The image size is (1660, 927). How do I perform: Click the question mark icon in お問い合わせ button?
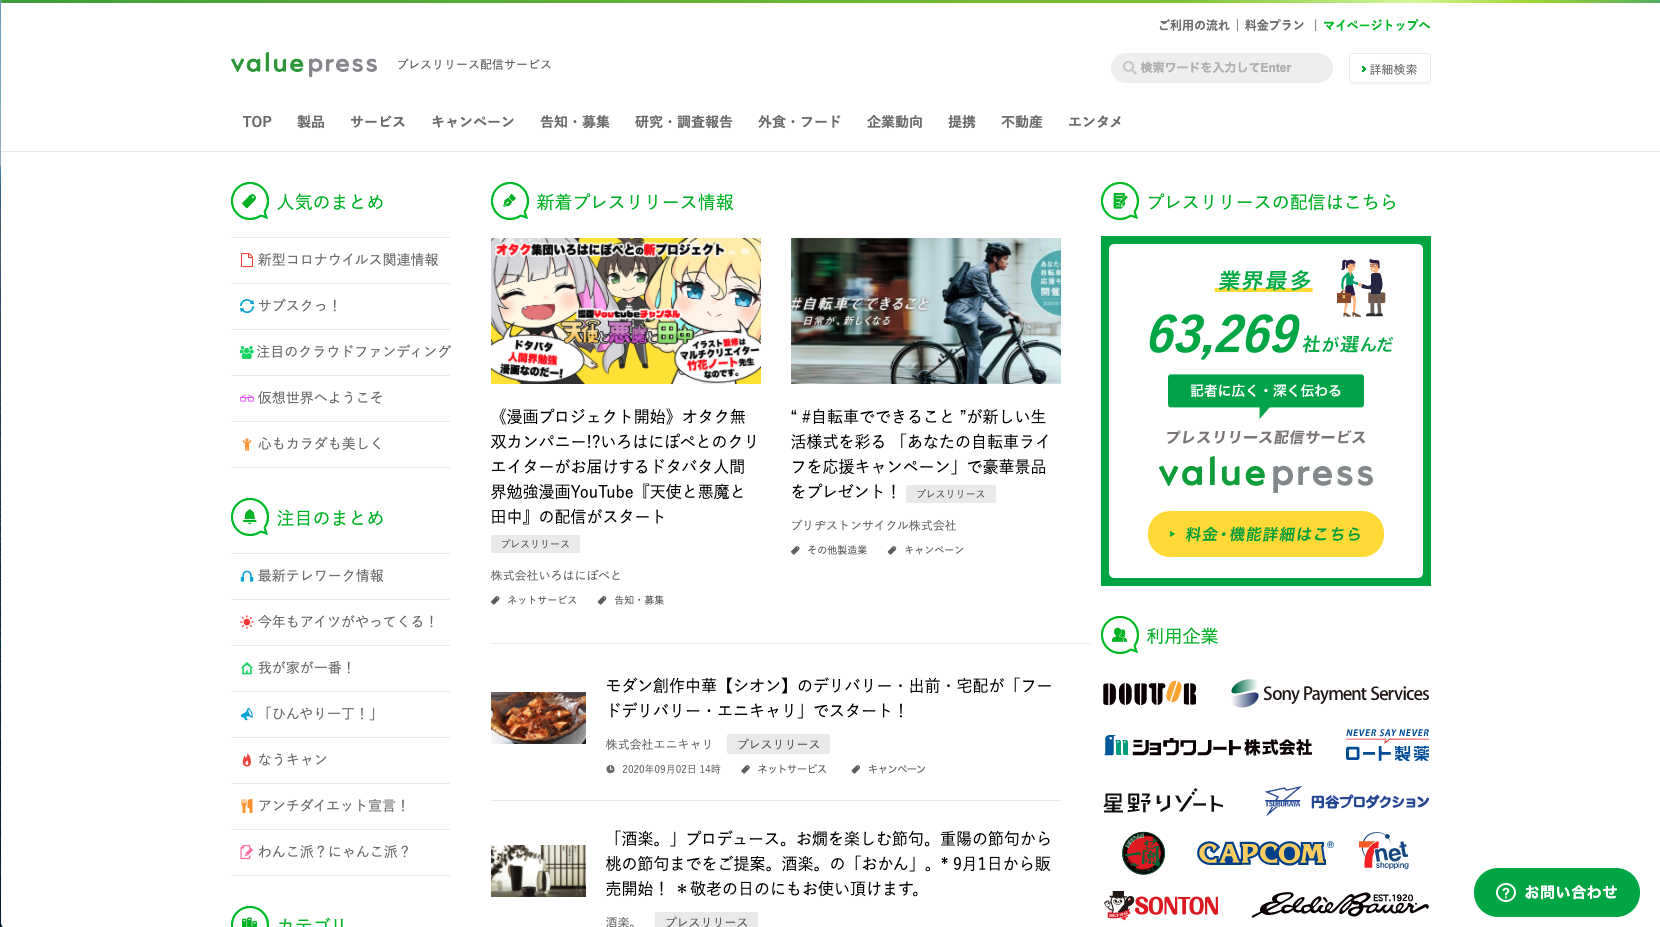click(1506, 892)
